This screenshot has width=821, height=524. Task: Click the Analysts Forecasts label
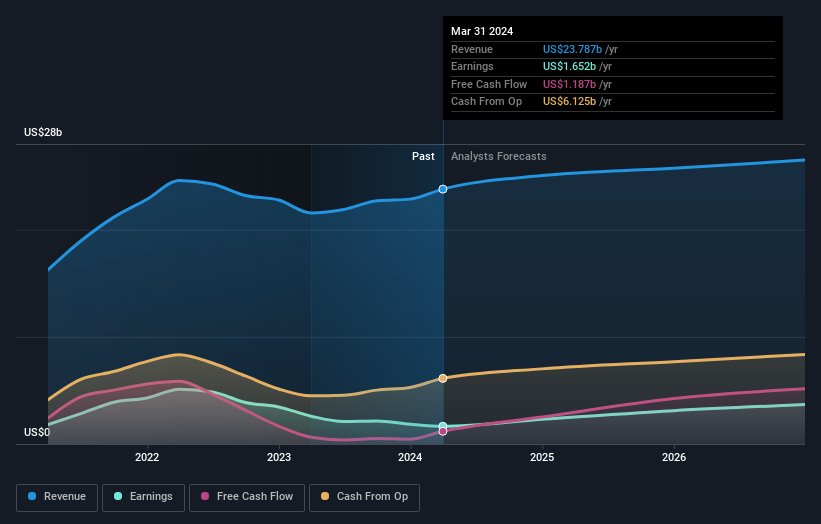498,156
